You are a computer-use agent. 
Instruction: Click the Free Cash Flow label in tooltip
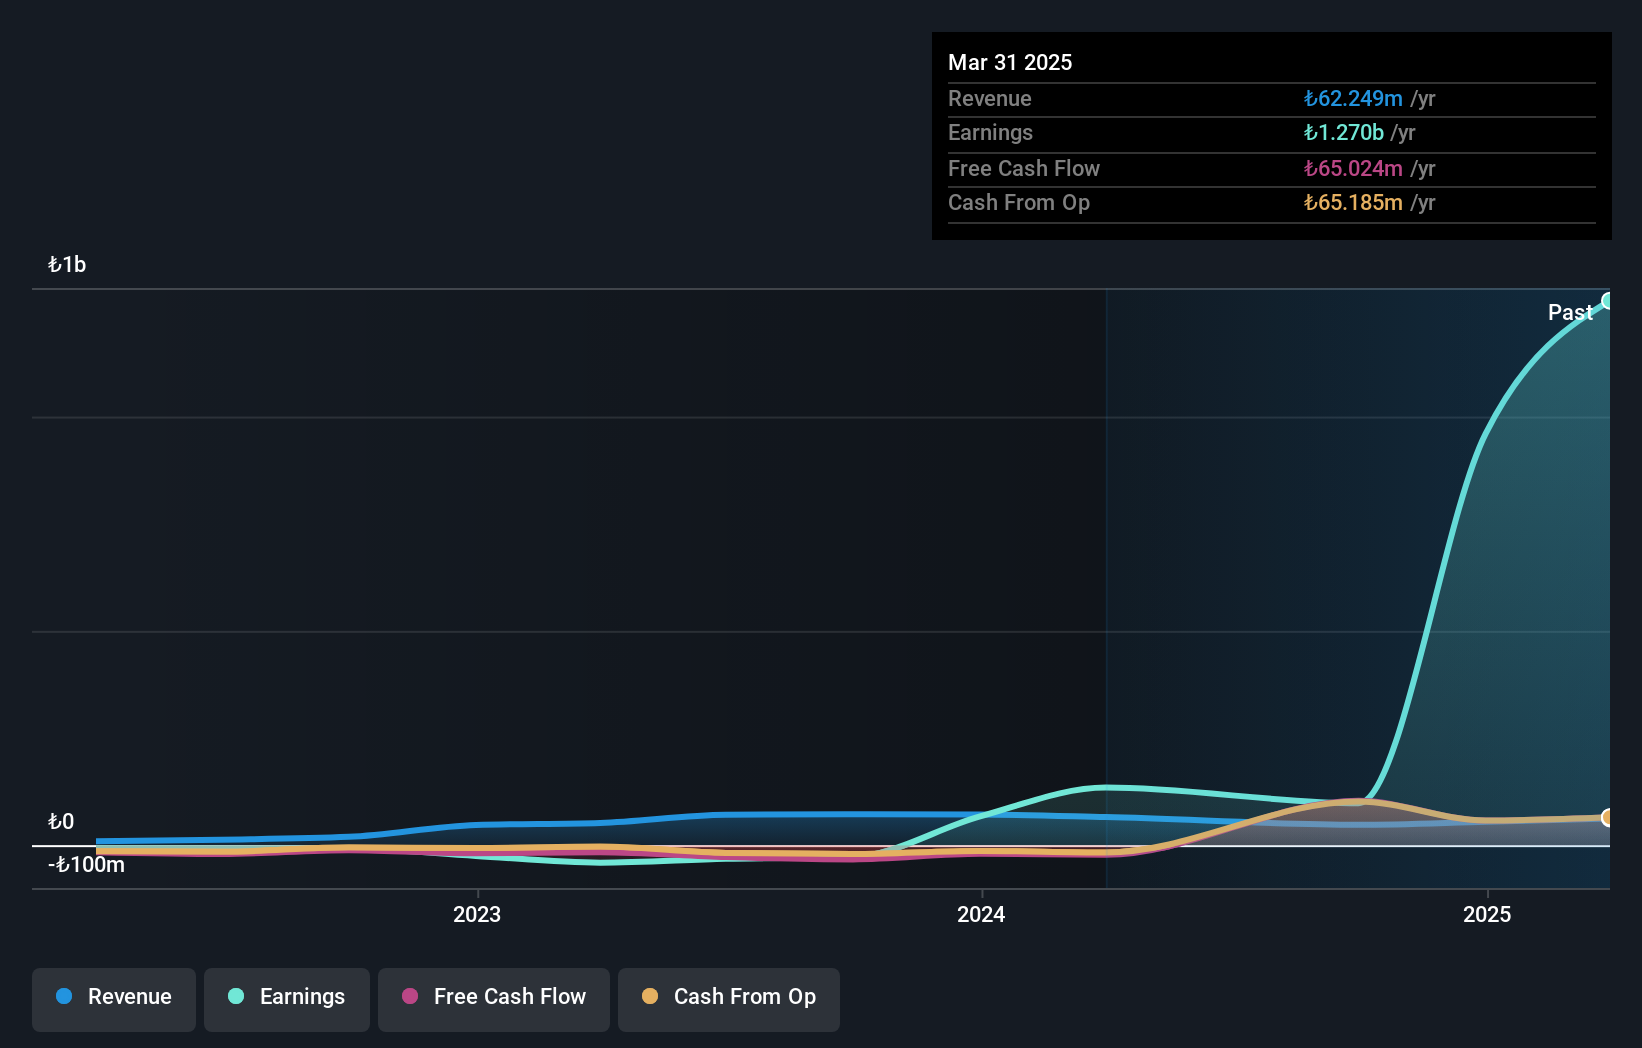click(1024, 168)
